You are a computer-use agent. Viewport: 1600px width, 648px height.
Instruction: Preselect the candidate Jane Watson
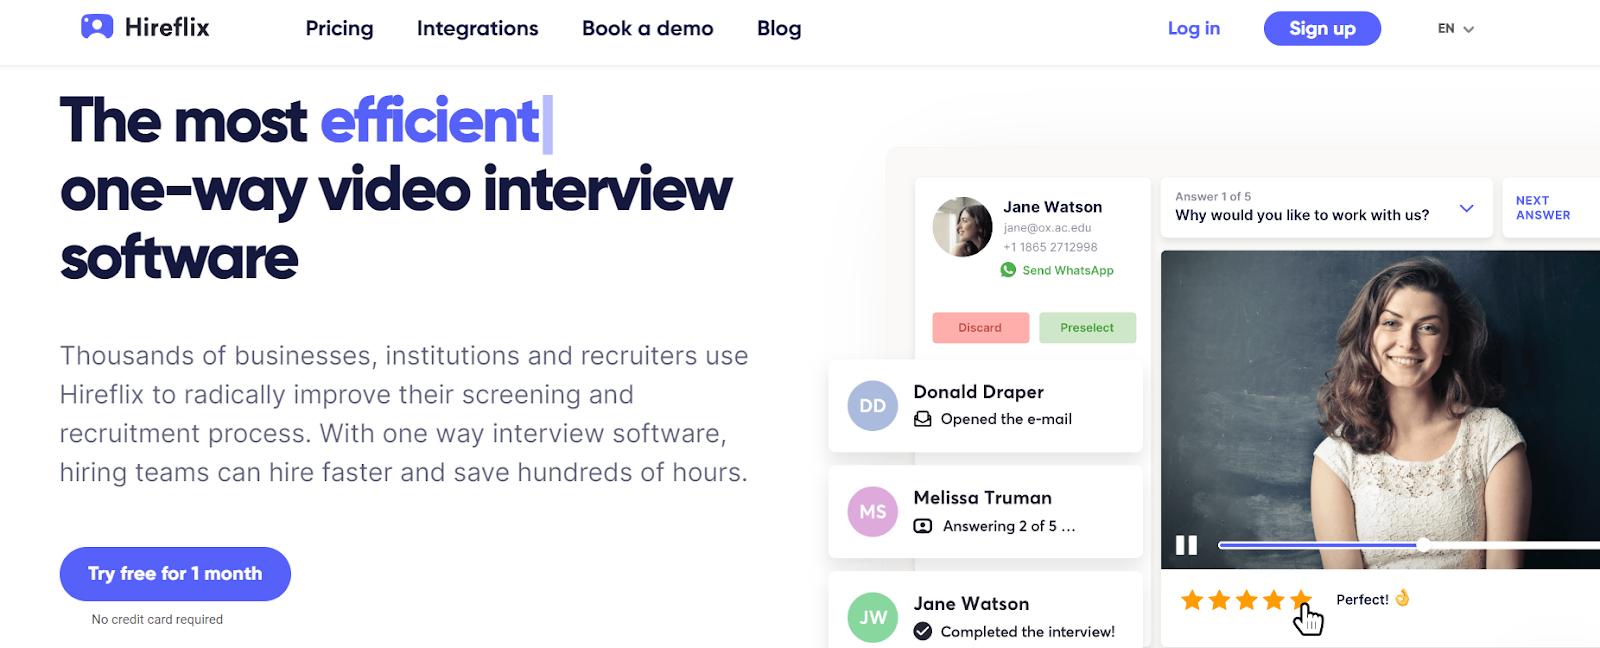pyautogui.click(x=1087, y=328)
